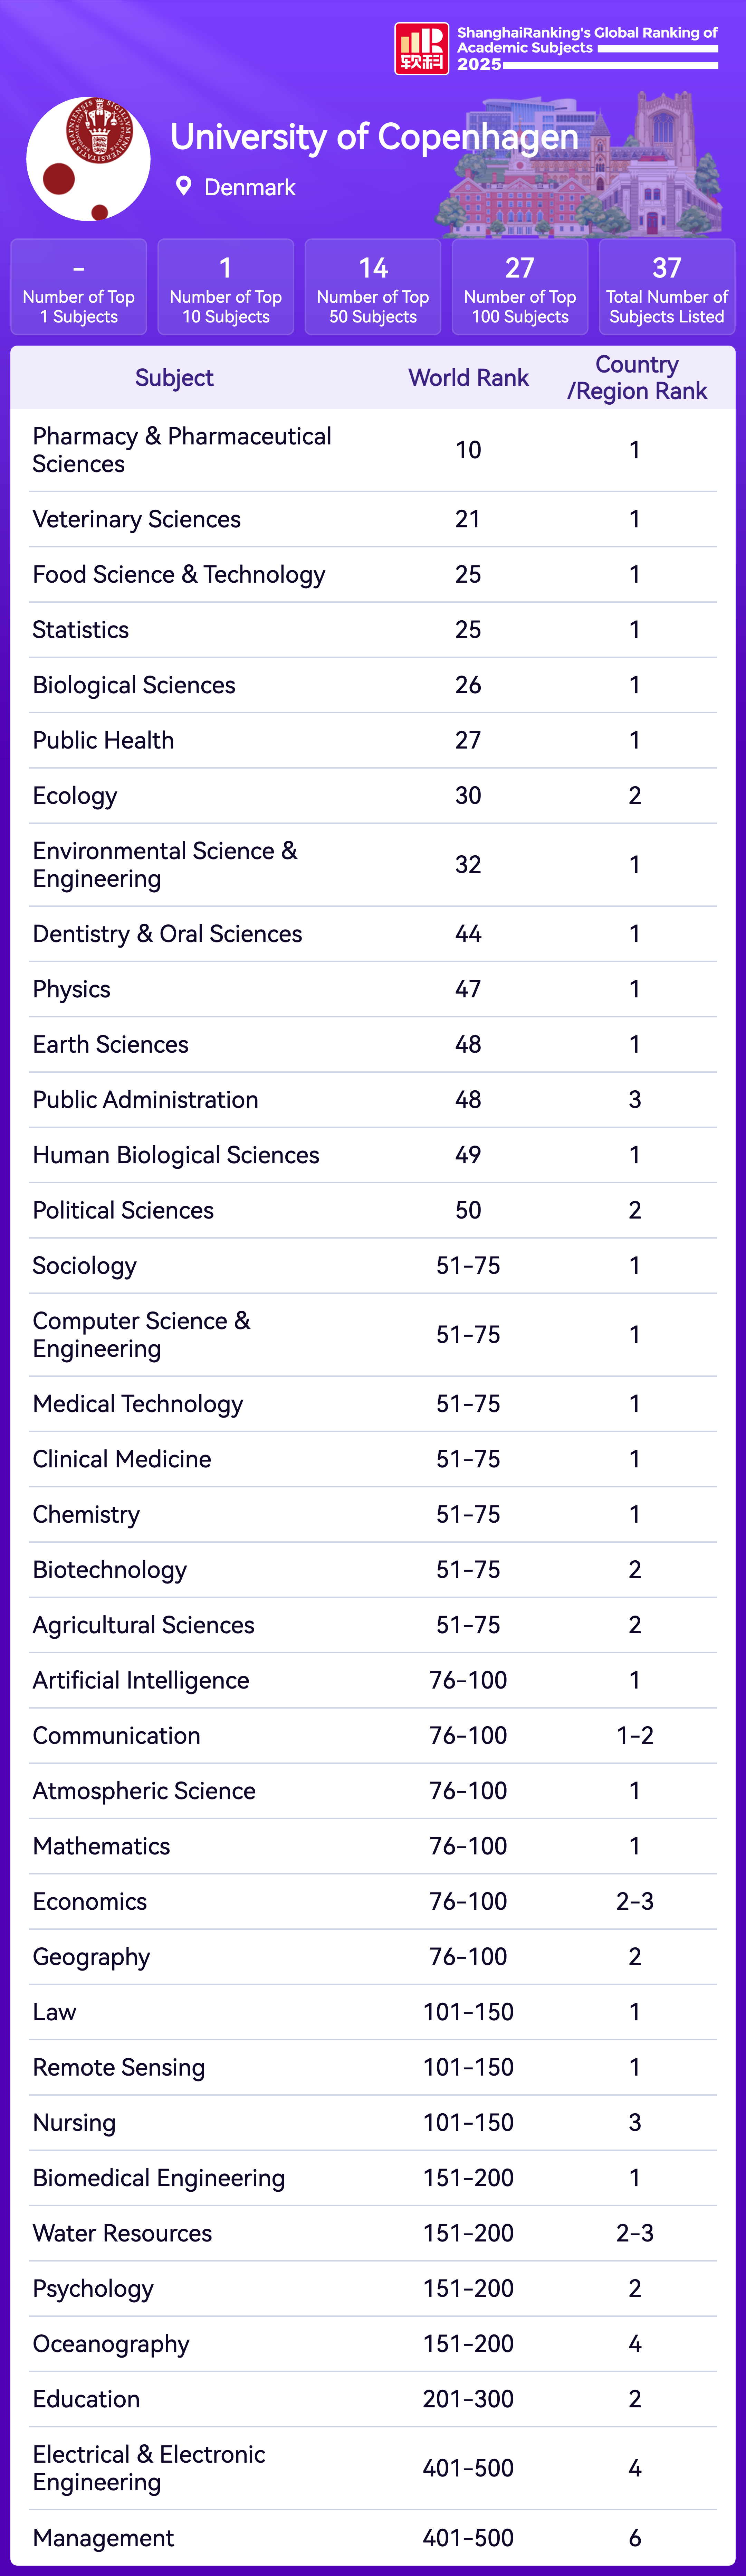Click the location pin beside Denmark
Viewport: 746px width, 2576px height.
[x=183, y=186]
